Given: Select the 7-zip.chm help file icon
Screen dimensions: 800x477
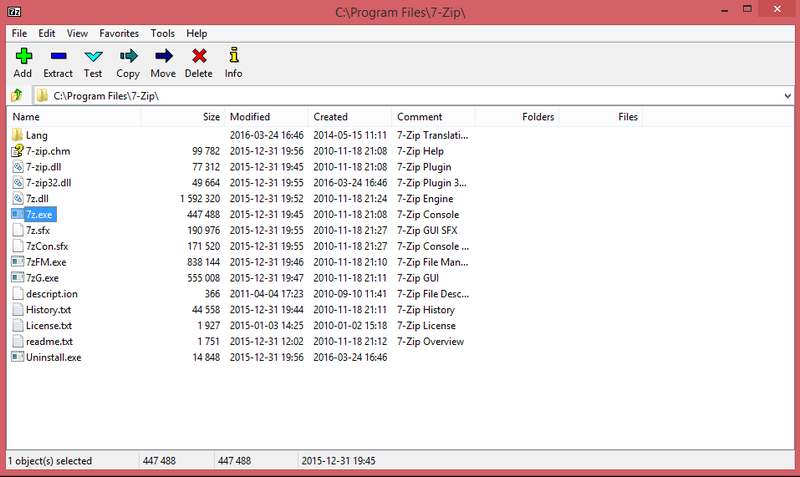Looking at the screenshot, I should (17, 150).
